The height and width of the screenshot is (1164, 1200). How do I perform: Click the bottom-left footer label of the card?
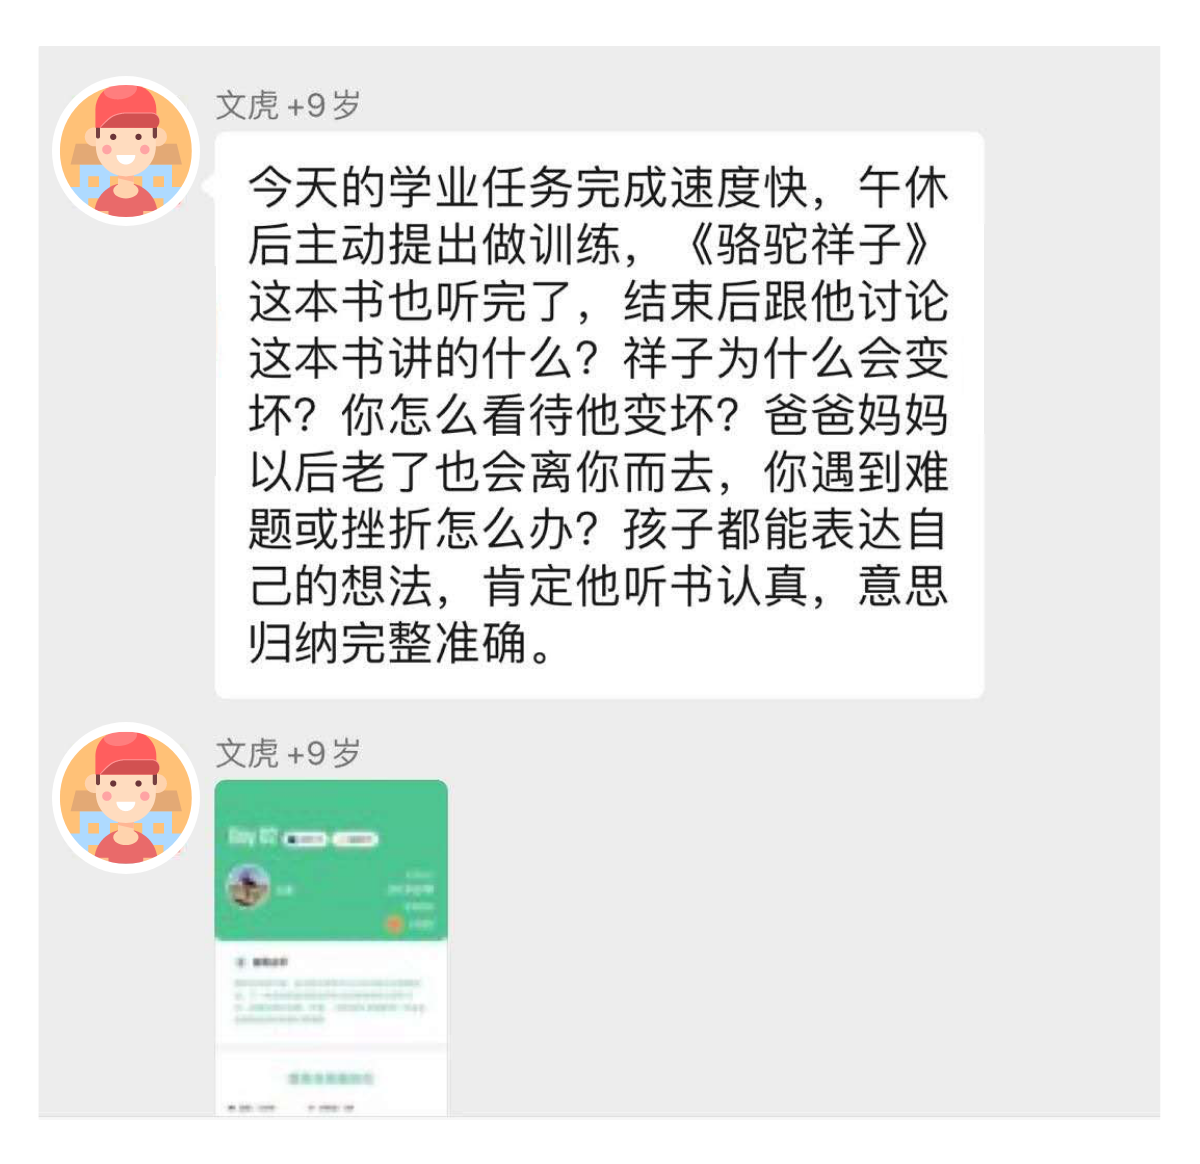[x=252, y=1108]
